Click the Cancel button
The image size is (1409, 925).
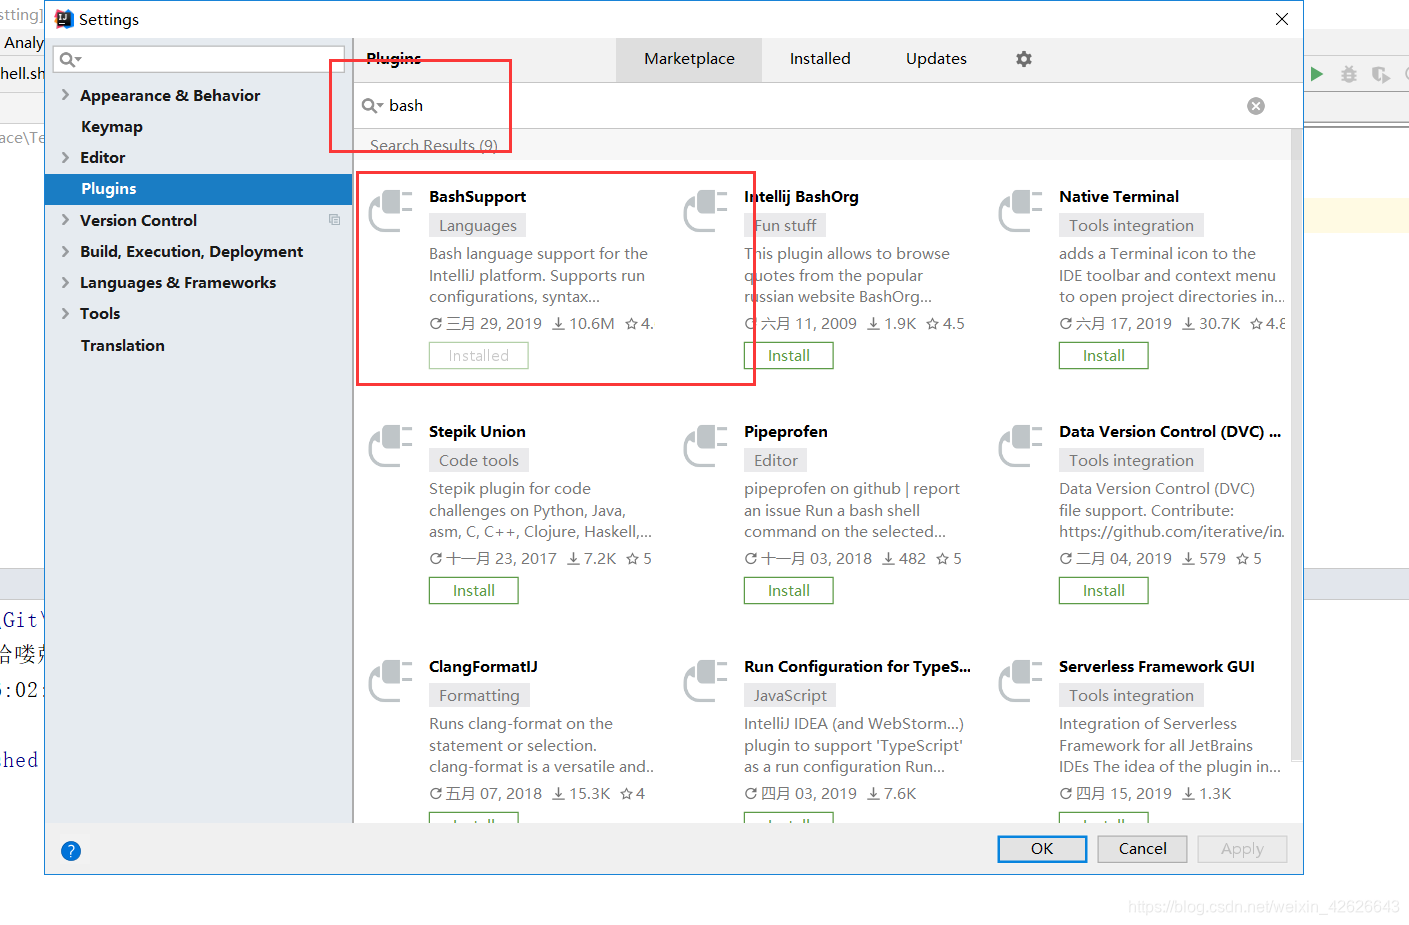1142,849
